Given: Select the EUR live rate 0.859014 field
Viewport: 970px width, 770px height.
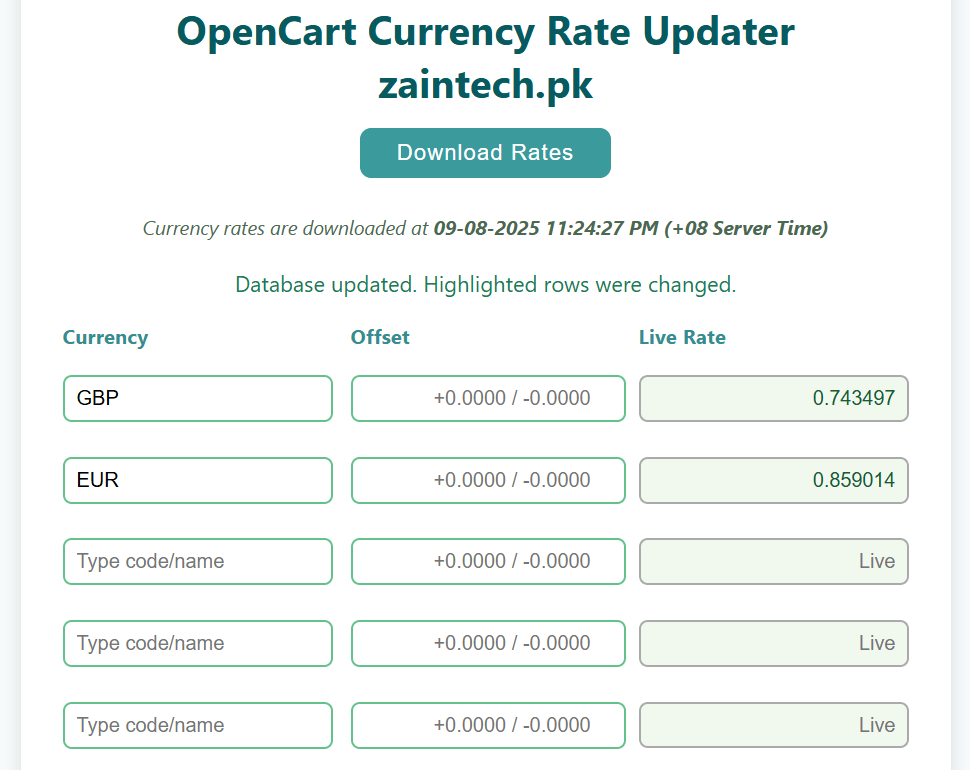Looking at the screenshot, I should 773,480.
